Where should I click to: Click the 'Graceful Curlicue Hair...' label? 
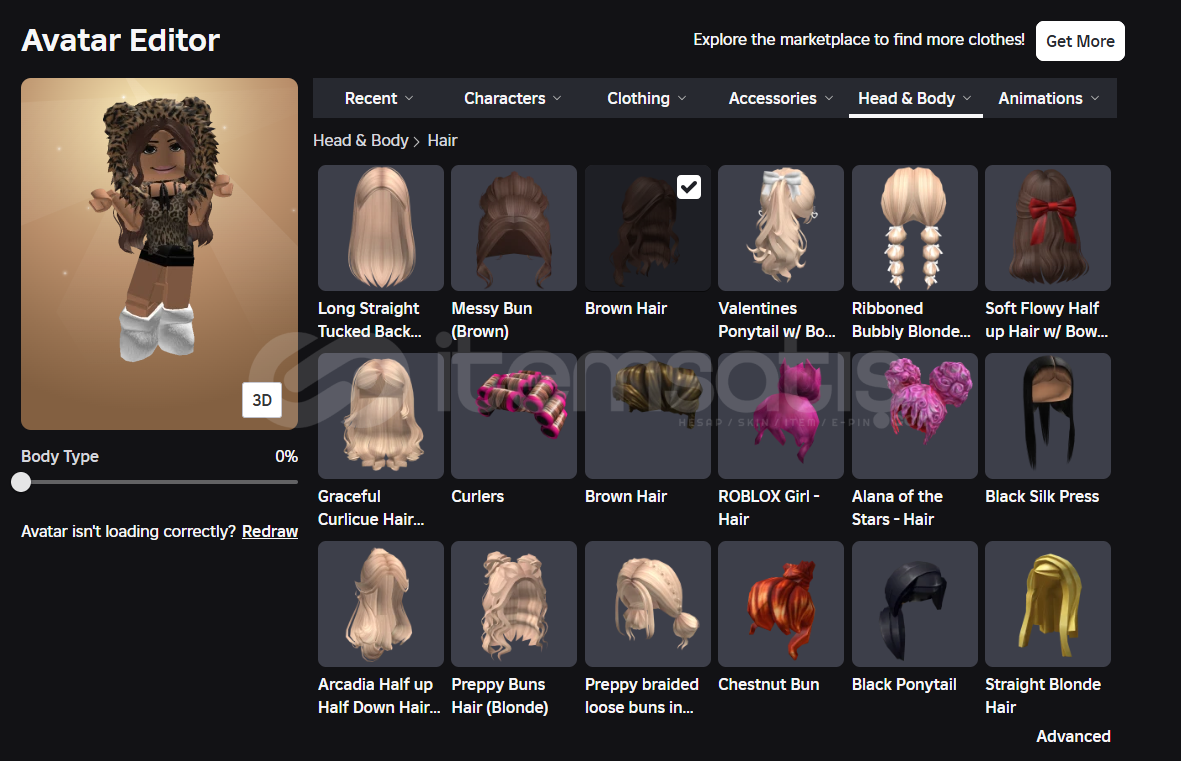click(x=371, y=508)
